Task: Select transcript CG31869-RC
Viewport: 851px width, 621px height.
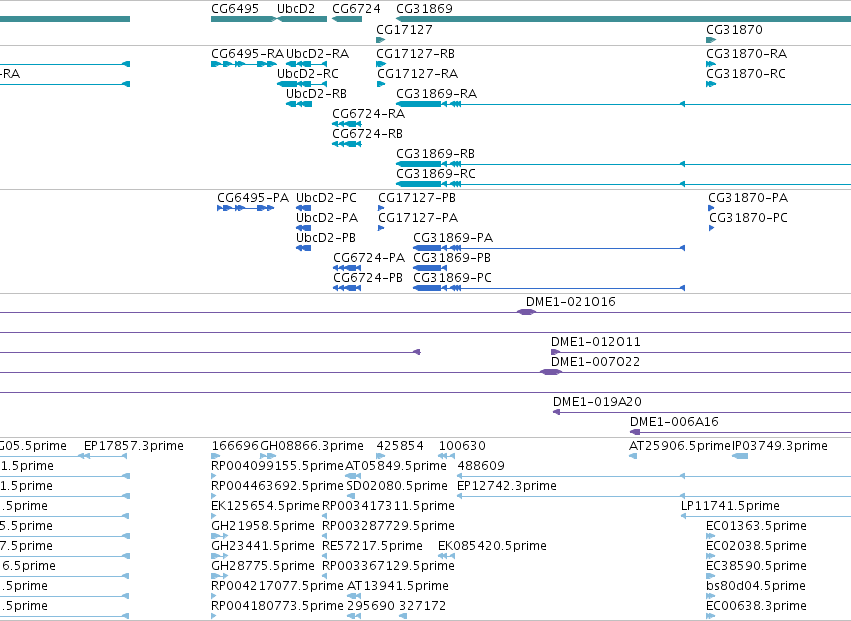Action: coord(436,174)
